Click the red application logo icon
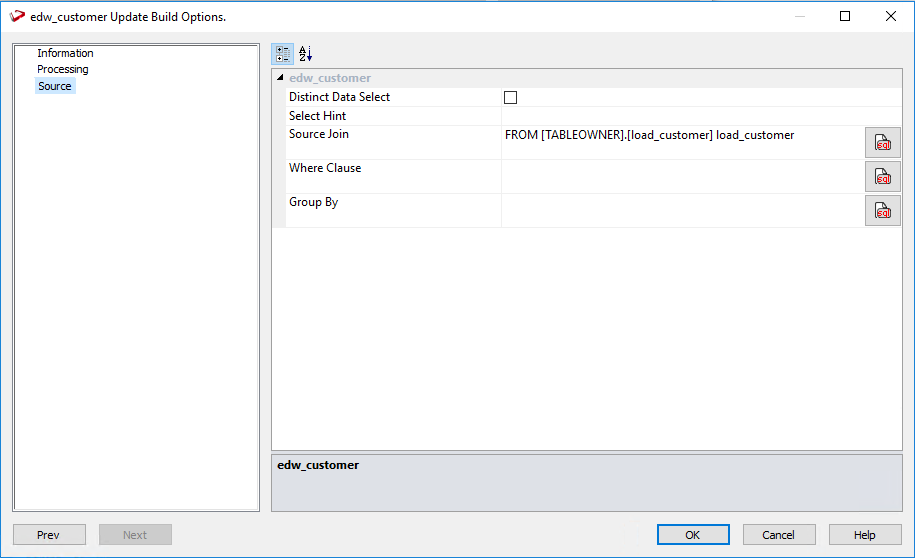The width and height of the screenshot is (915, 558). (x=17, y=16)
